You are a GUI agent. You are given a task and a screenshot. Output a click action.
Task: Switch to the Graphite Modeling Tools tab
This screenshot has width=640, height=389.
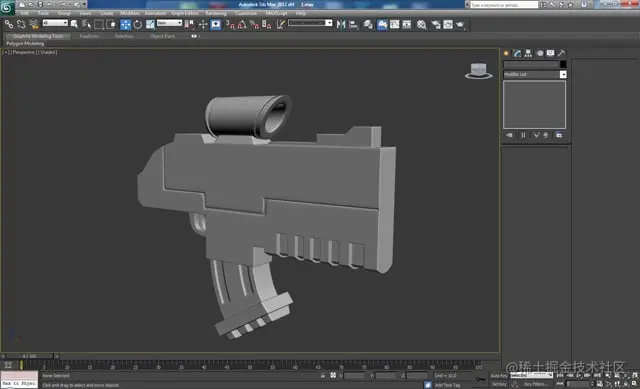coord(38,36)
